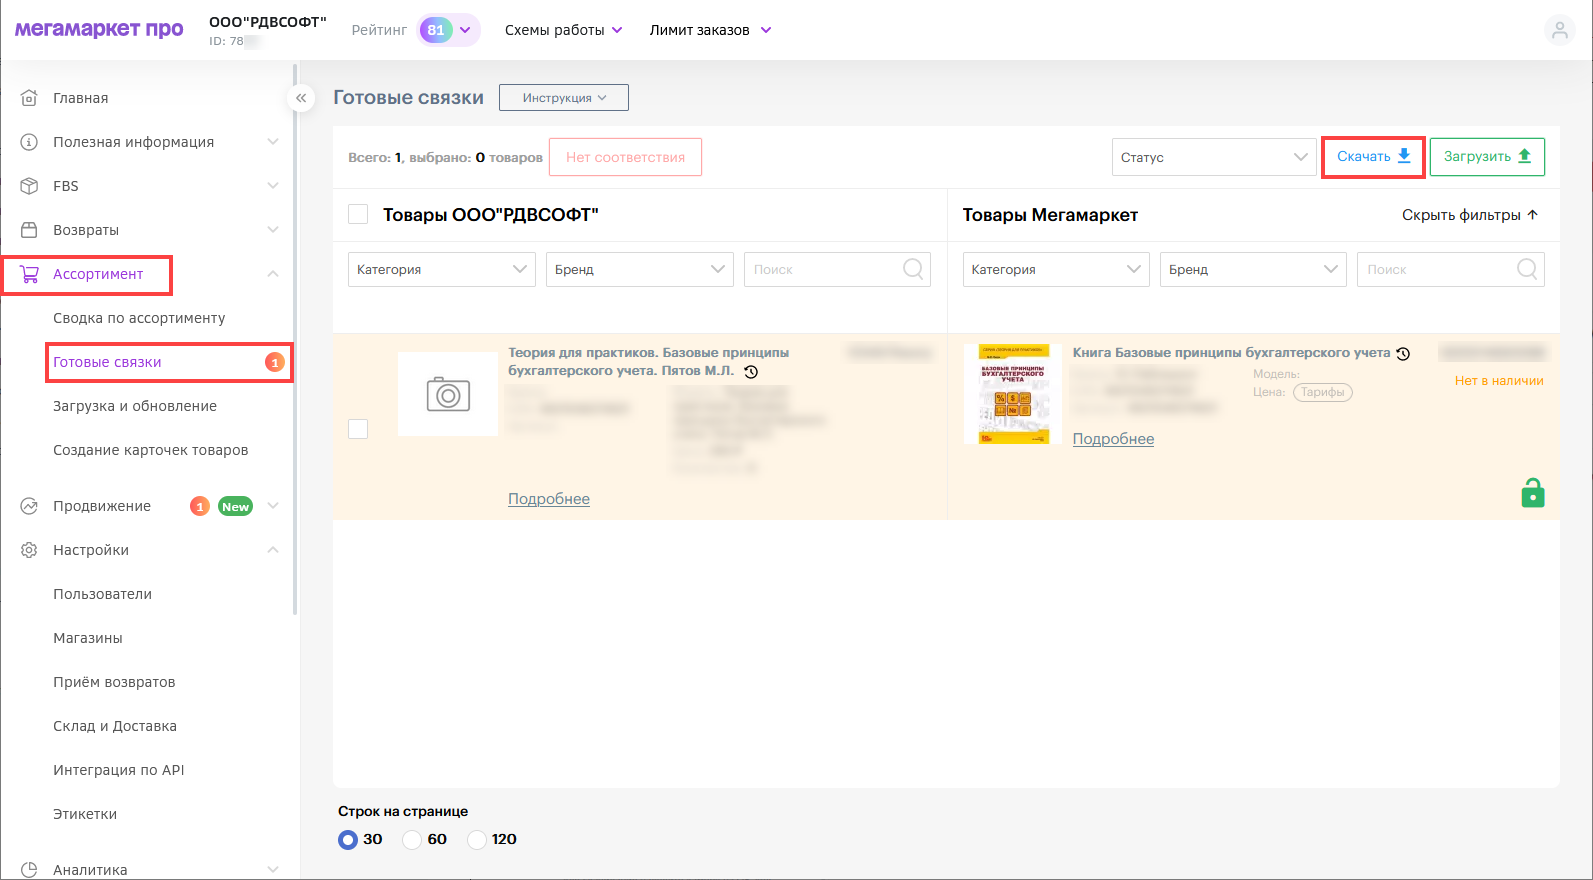
Task: Click search magnifier in Megamarket goods filter
Action: click(1527, 269)
